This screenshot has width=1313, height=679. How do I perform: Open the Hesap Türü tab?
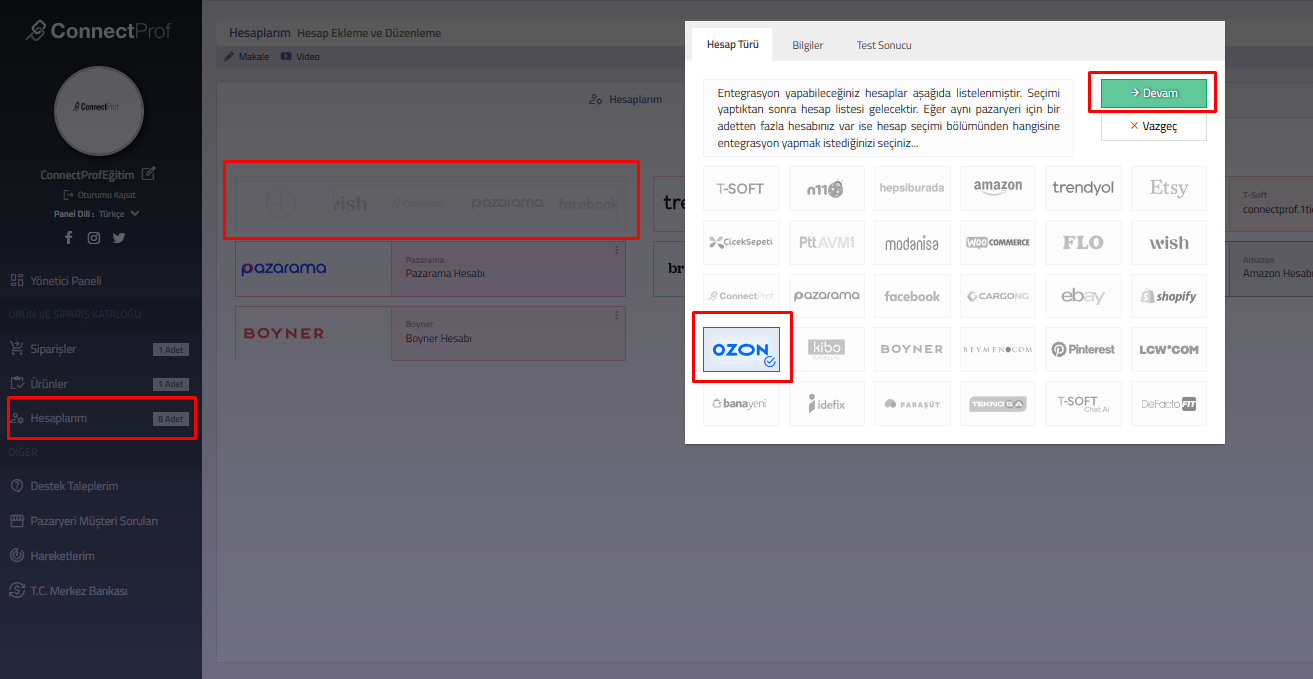point(732,45)
